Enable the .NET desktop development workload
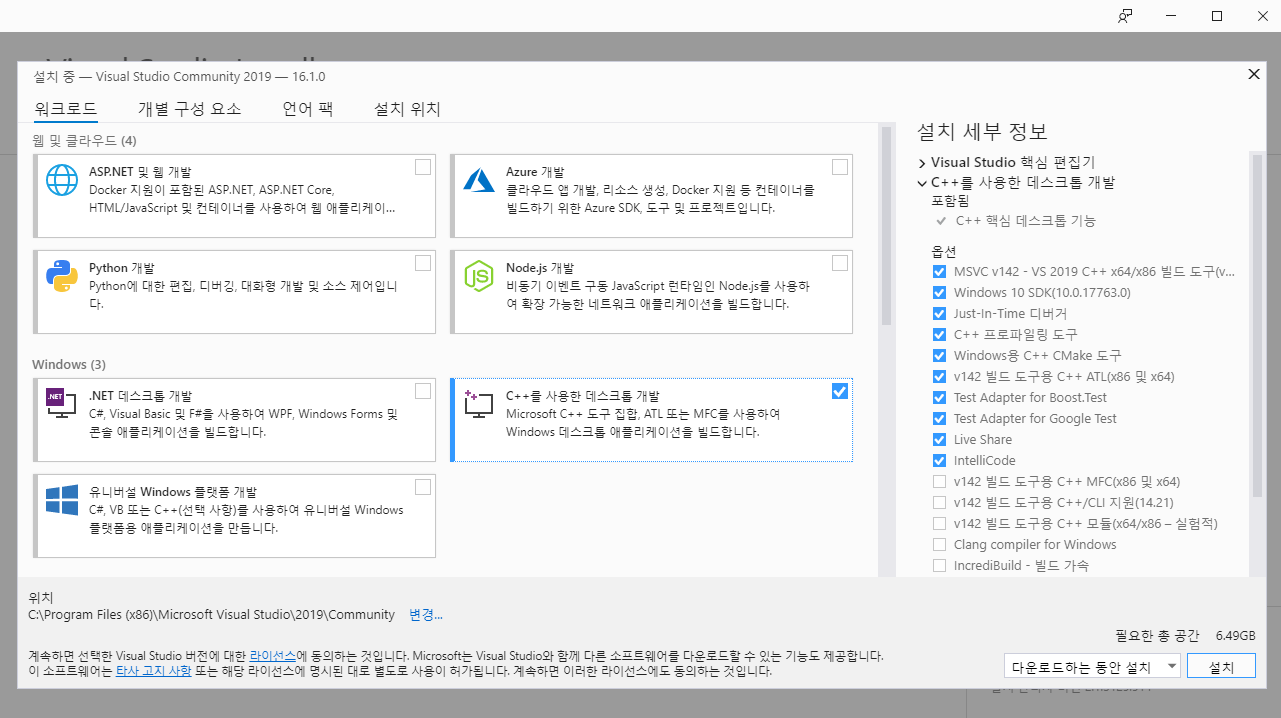The width and height of the screenshot is (1281, 718). [423, 391]
